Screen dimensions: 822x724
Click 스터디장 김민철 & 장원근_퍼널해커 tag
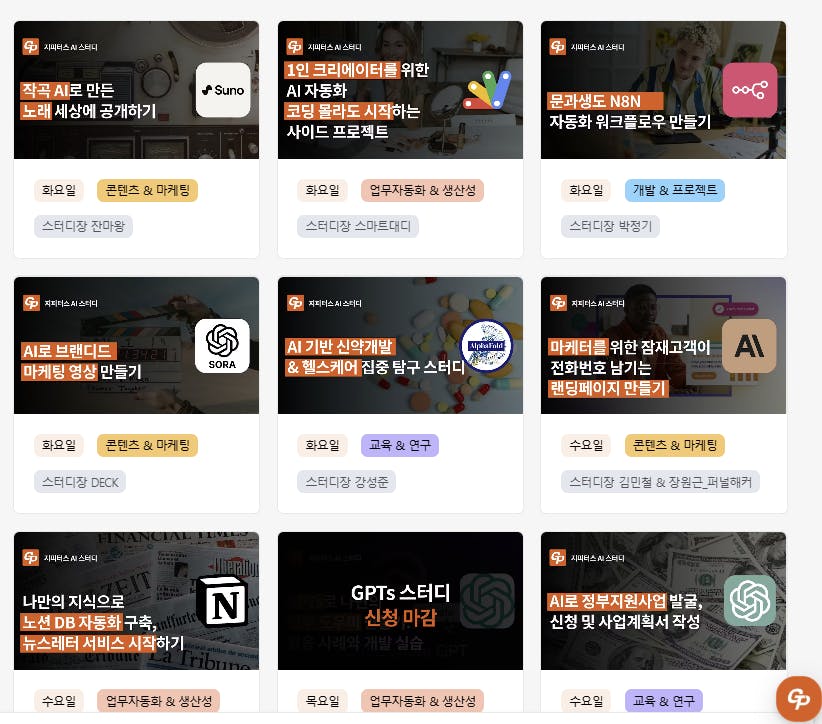point(661,482)
